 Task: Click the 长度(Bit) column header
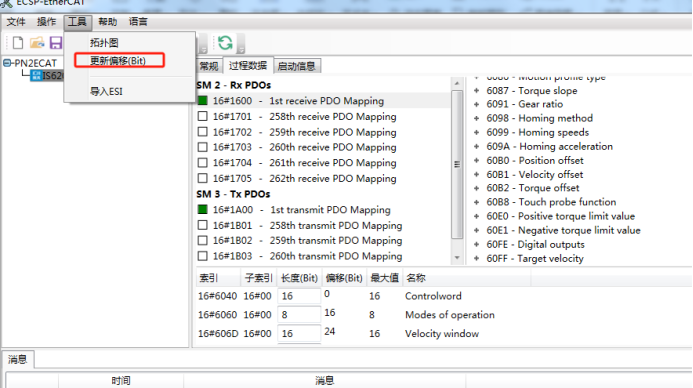(x=299, y=278)
